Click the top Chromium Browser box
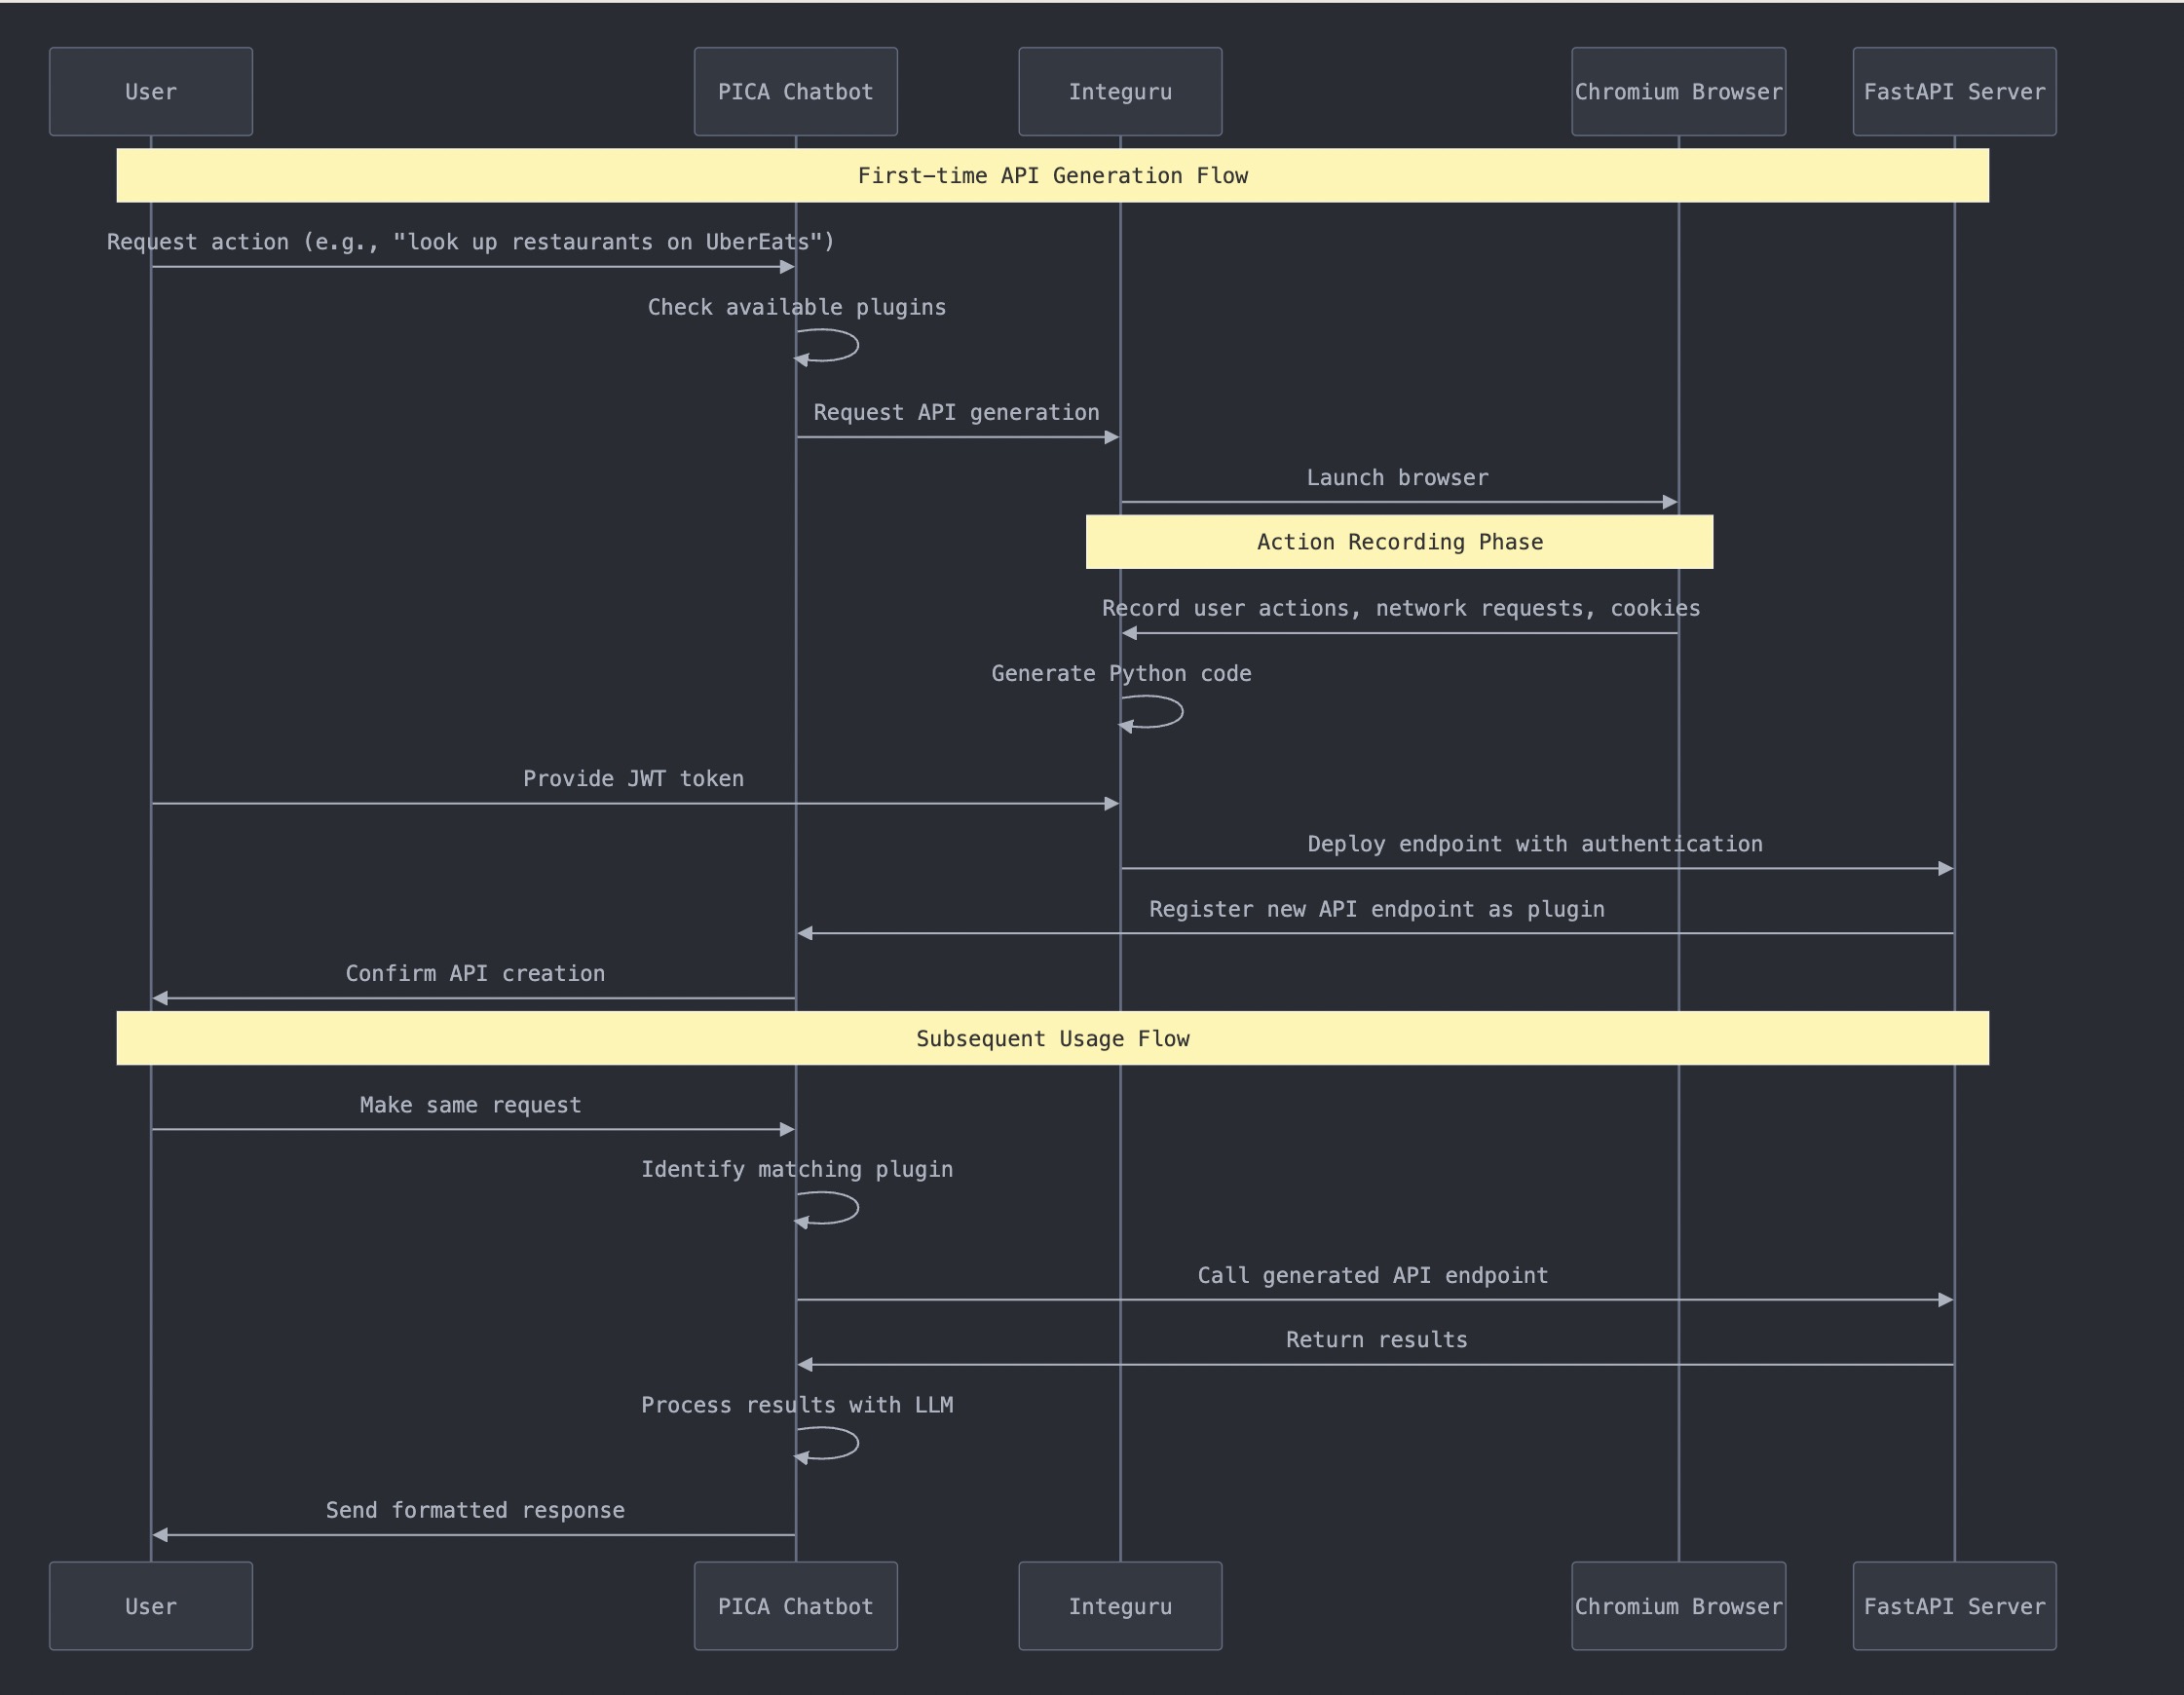This screenshot has width=2184, height=1695. [1678, 91]
